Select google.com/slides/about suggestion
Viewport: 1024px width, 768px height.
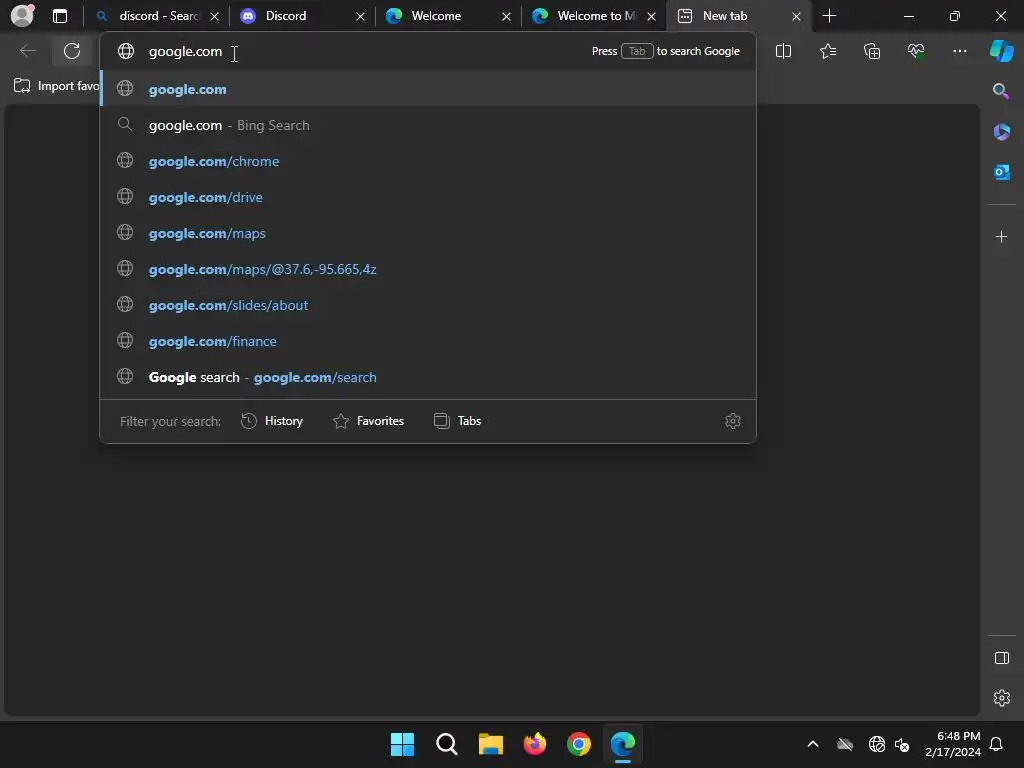(428, 305)
